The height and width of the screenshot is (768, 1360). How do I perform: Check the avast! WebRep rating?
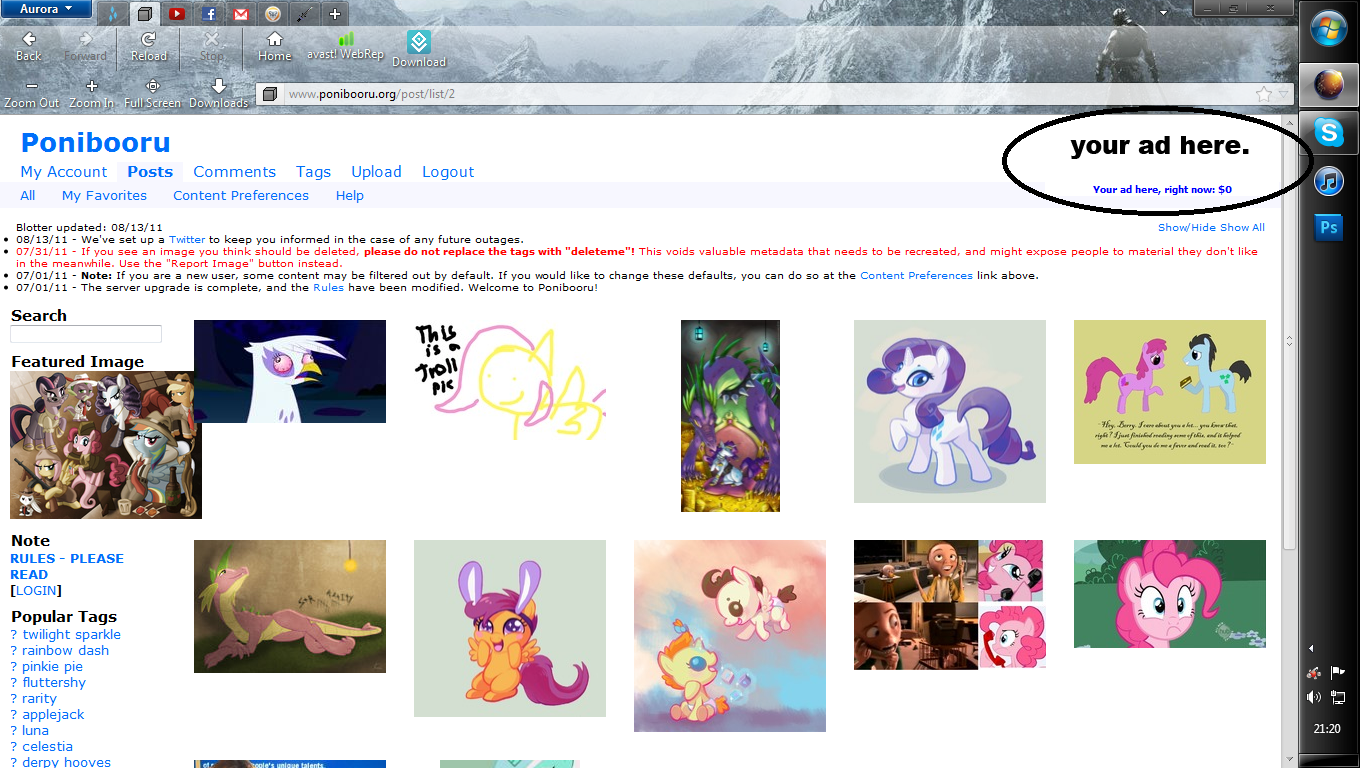pos(345,46)
